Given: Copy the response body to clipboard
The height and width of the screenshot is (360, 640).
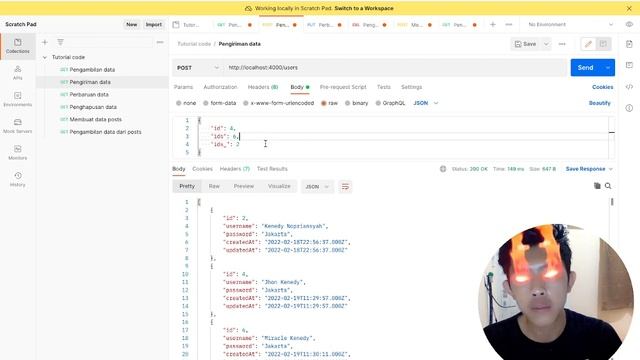Looking at the screenshot, I should click(x=597, y=186).
